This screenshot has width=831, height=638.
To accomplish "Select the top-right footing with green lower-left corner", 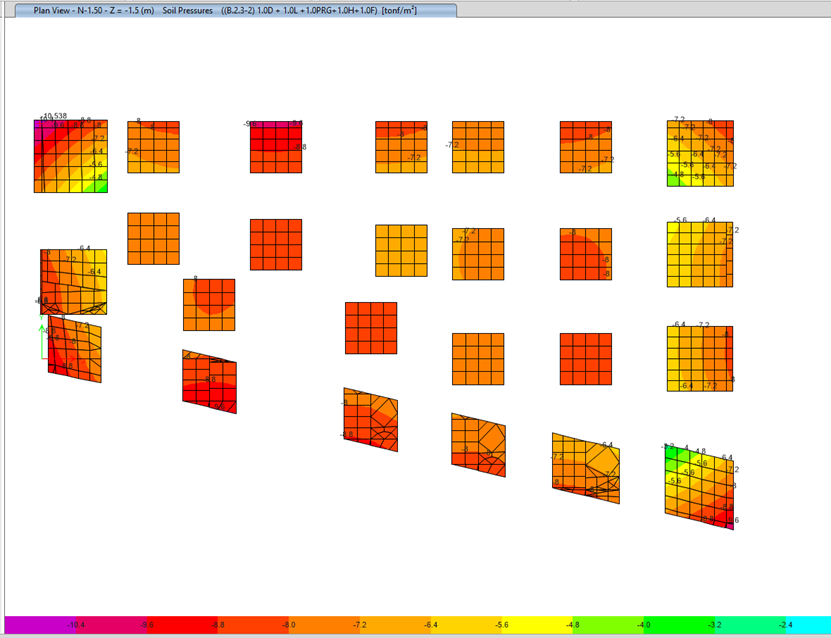I will coord(701,153).
